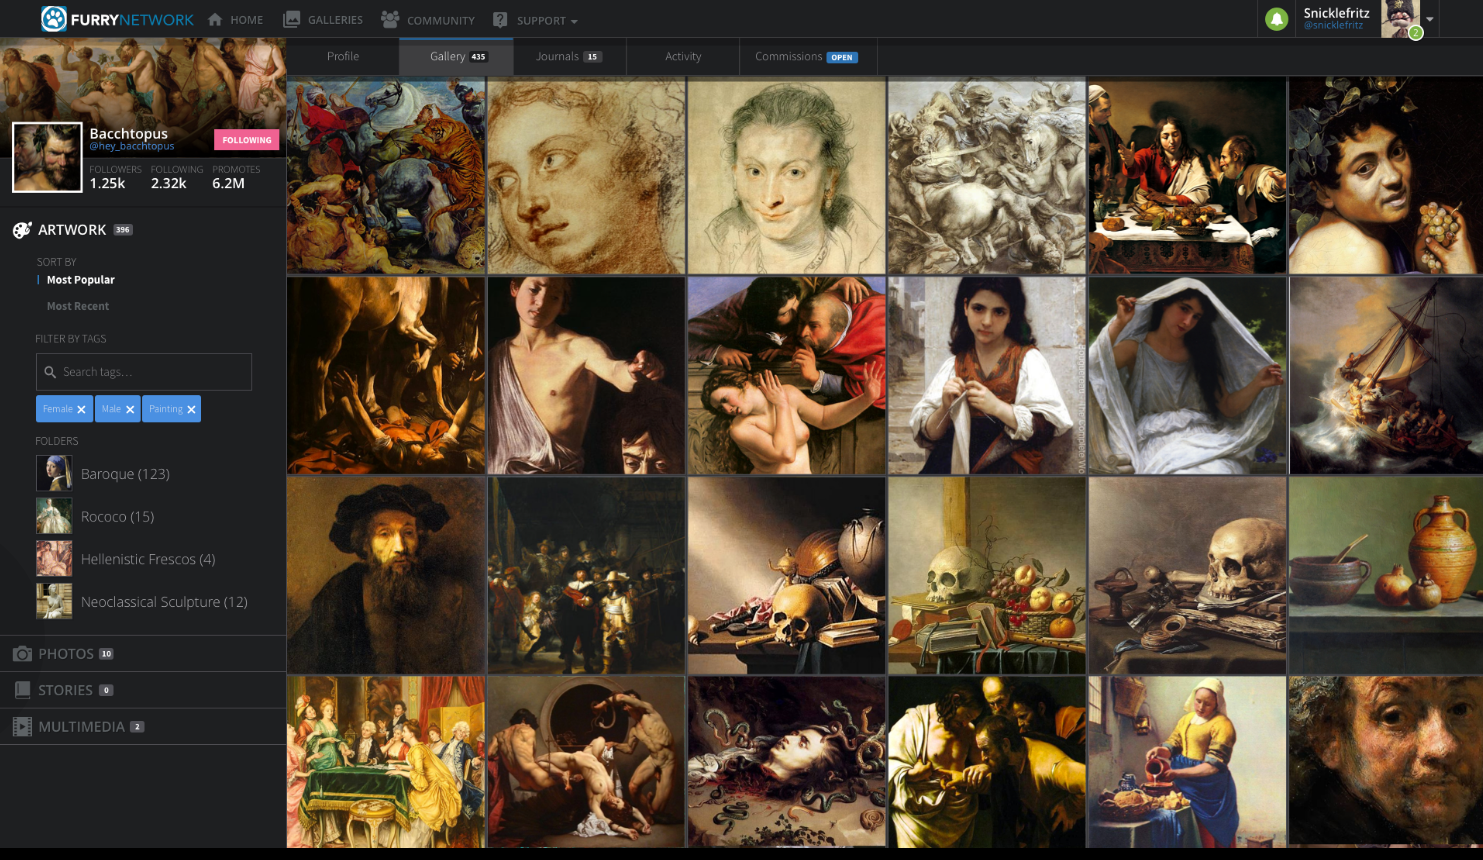Open the Night Watch painting thumbnail

pyautogui.click(x=586, y=575)
